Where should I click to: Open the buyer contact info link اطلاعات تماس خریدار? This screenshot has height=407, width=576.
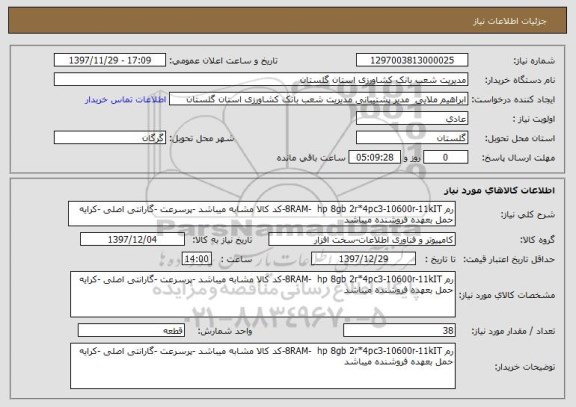(126, 100)
